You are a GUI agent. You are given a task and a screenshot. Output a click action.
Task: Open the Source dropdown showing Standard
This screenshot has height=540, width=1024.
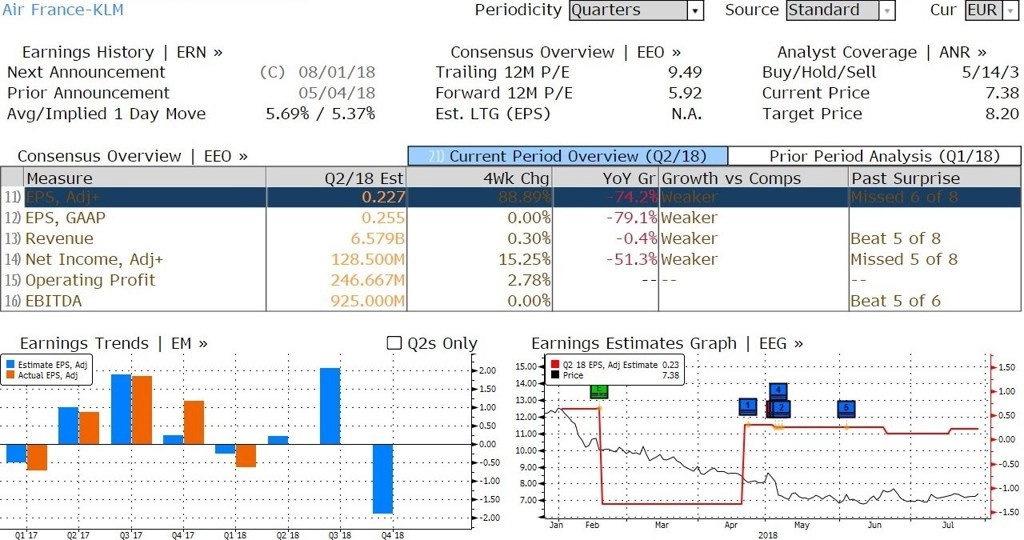pyautogui.click(x=840, y=10)
